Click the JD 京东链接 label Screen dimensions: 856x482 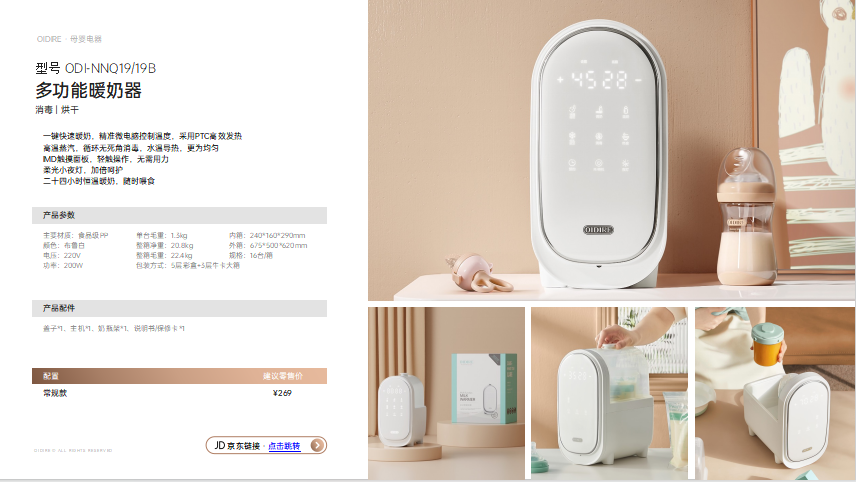pos(237,445)
